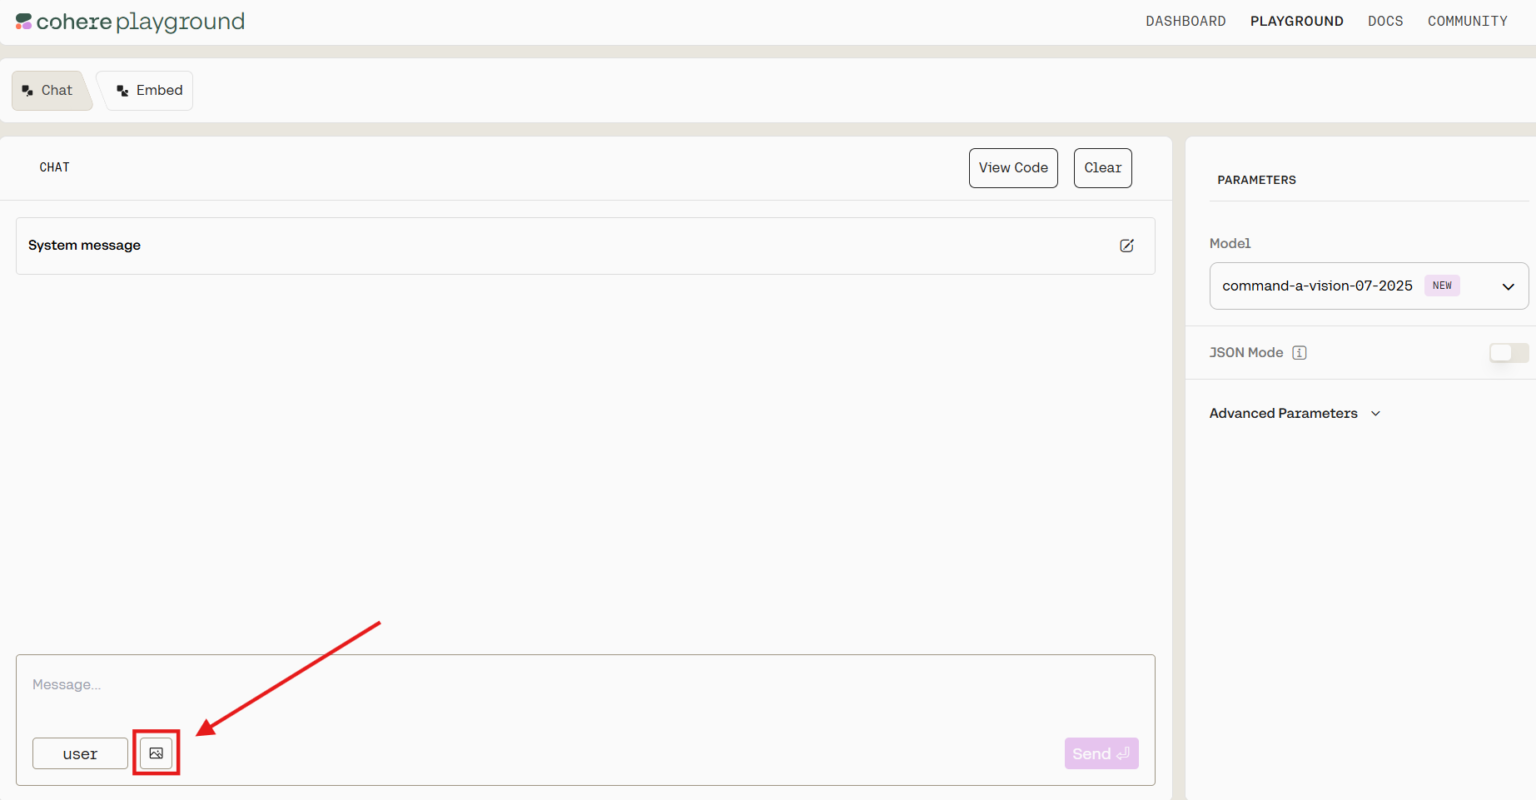1536x800 pixels.
Task: Toggle the user role selector in the message bar
Action: 80,753
